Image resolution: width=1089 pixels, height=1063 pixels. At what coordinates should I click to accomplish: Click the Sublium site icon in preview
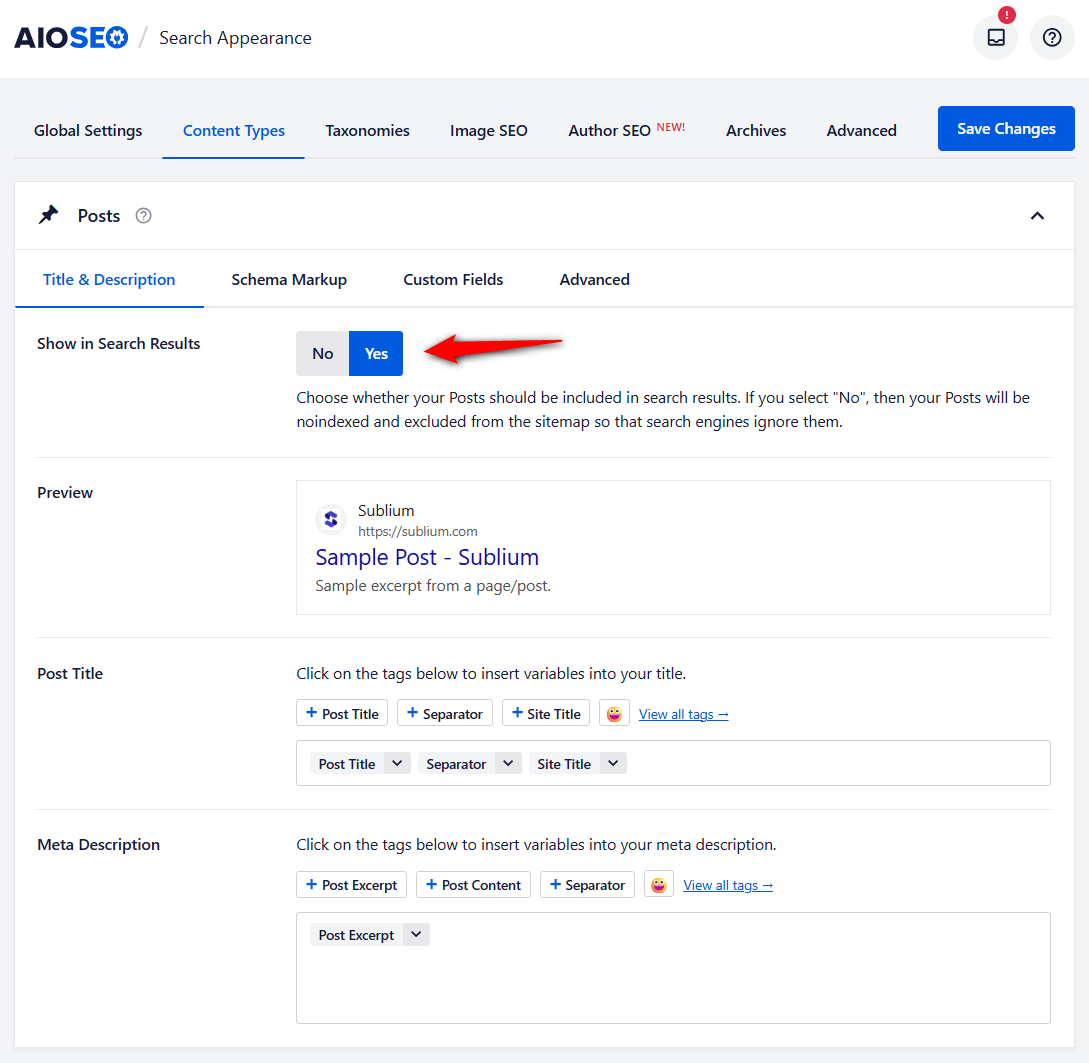pos(330,519)
